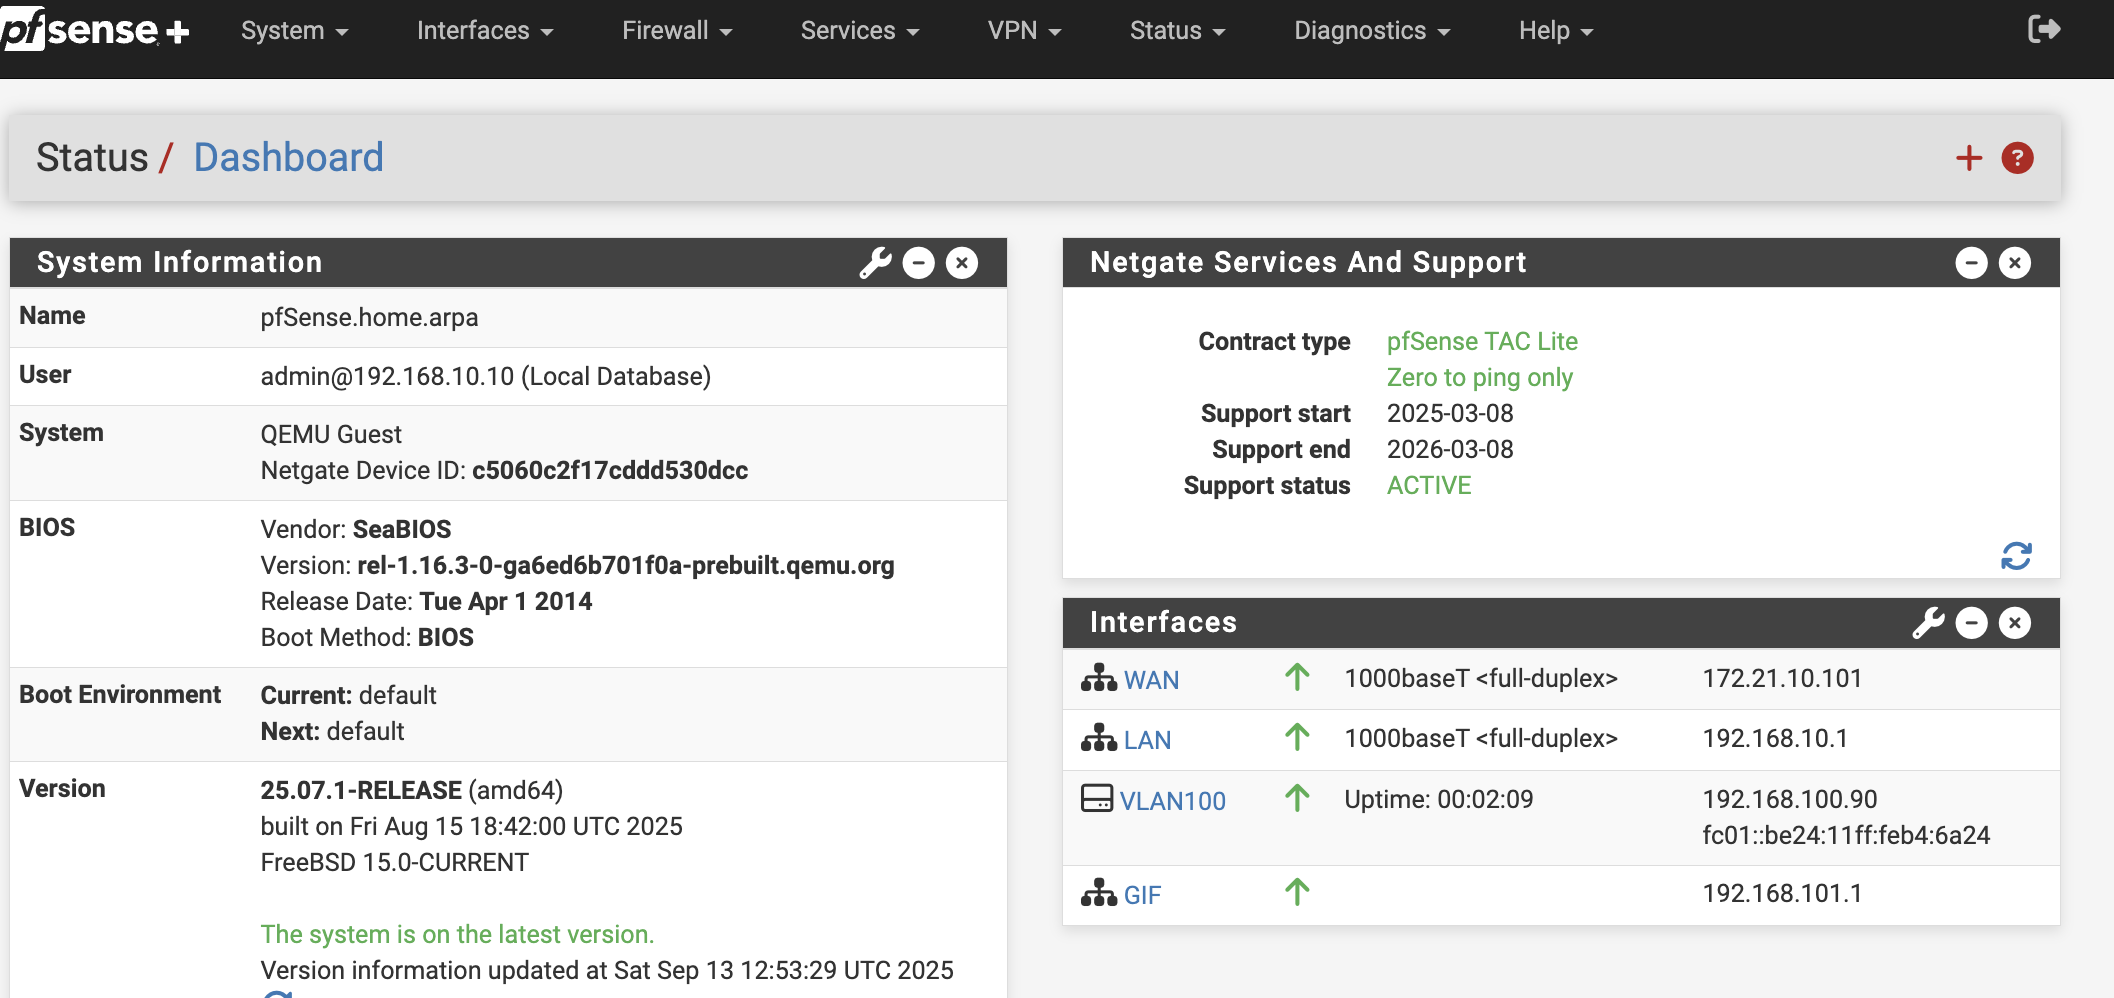This screenshot has width=2114, height=998.
Task: Click the VLAN100 interface link
Action: coord(1172,801)
